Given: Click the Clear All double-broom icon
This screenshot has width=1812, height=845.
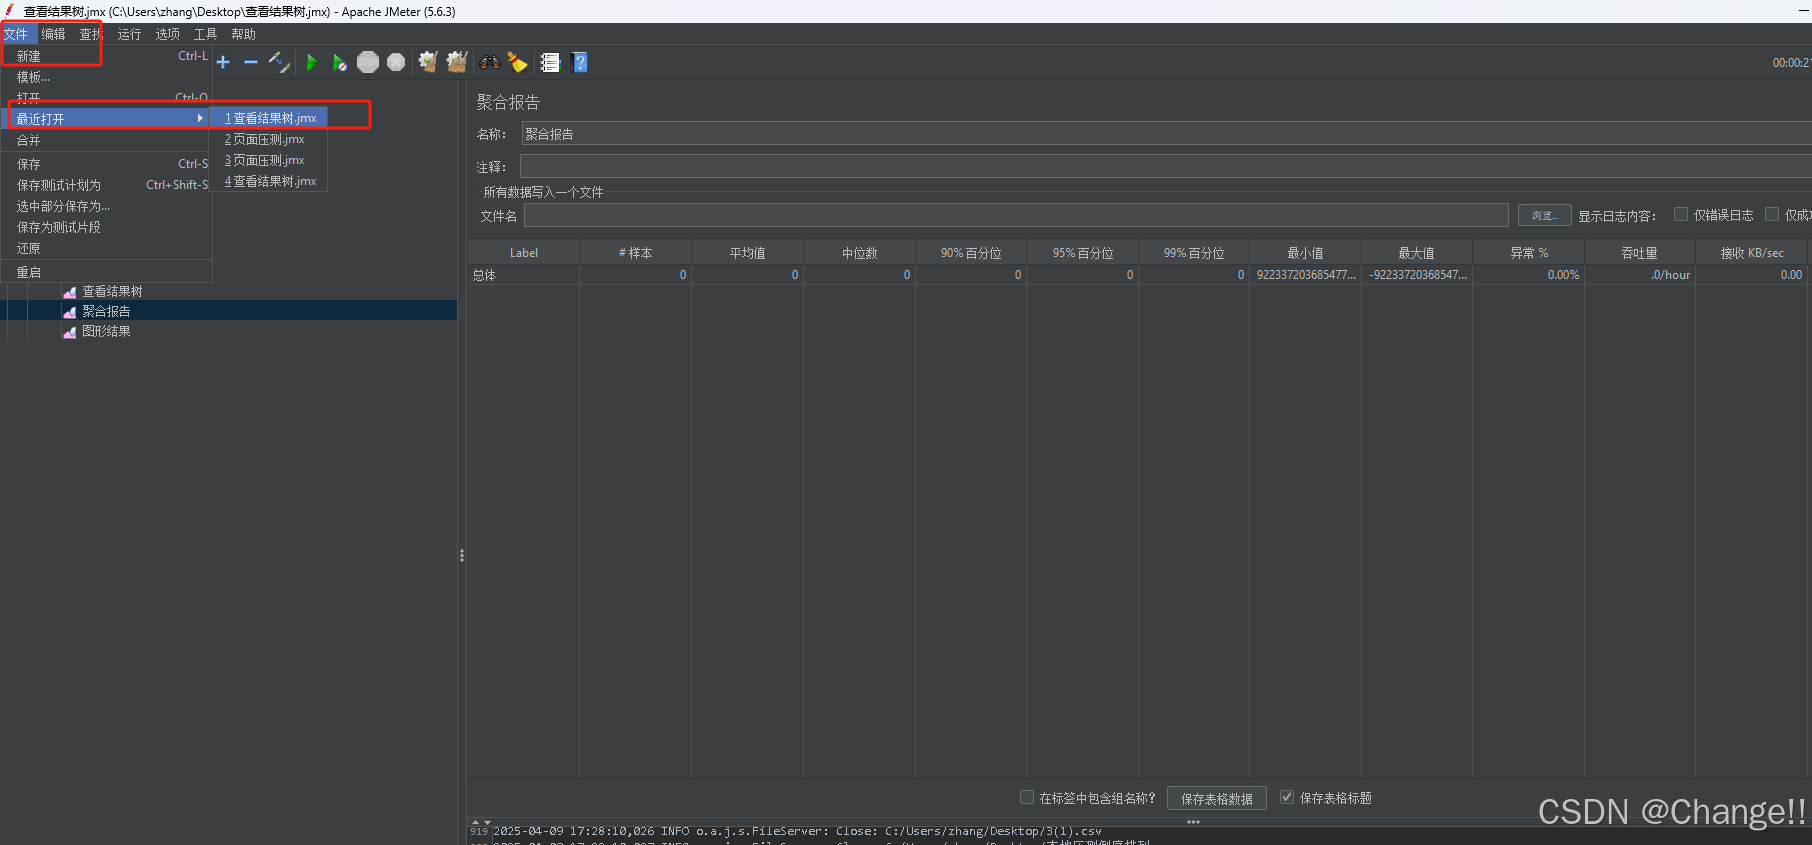Looking at the screenshot, I should click(x=457, y=62).
